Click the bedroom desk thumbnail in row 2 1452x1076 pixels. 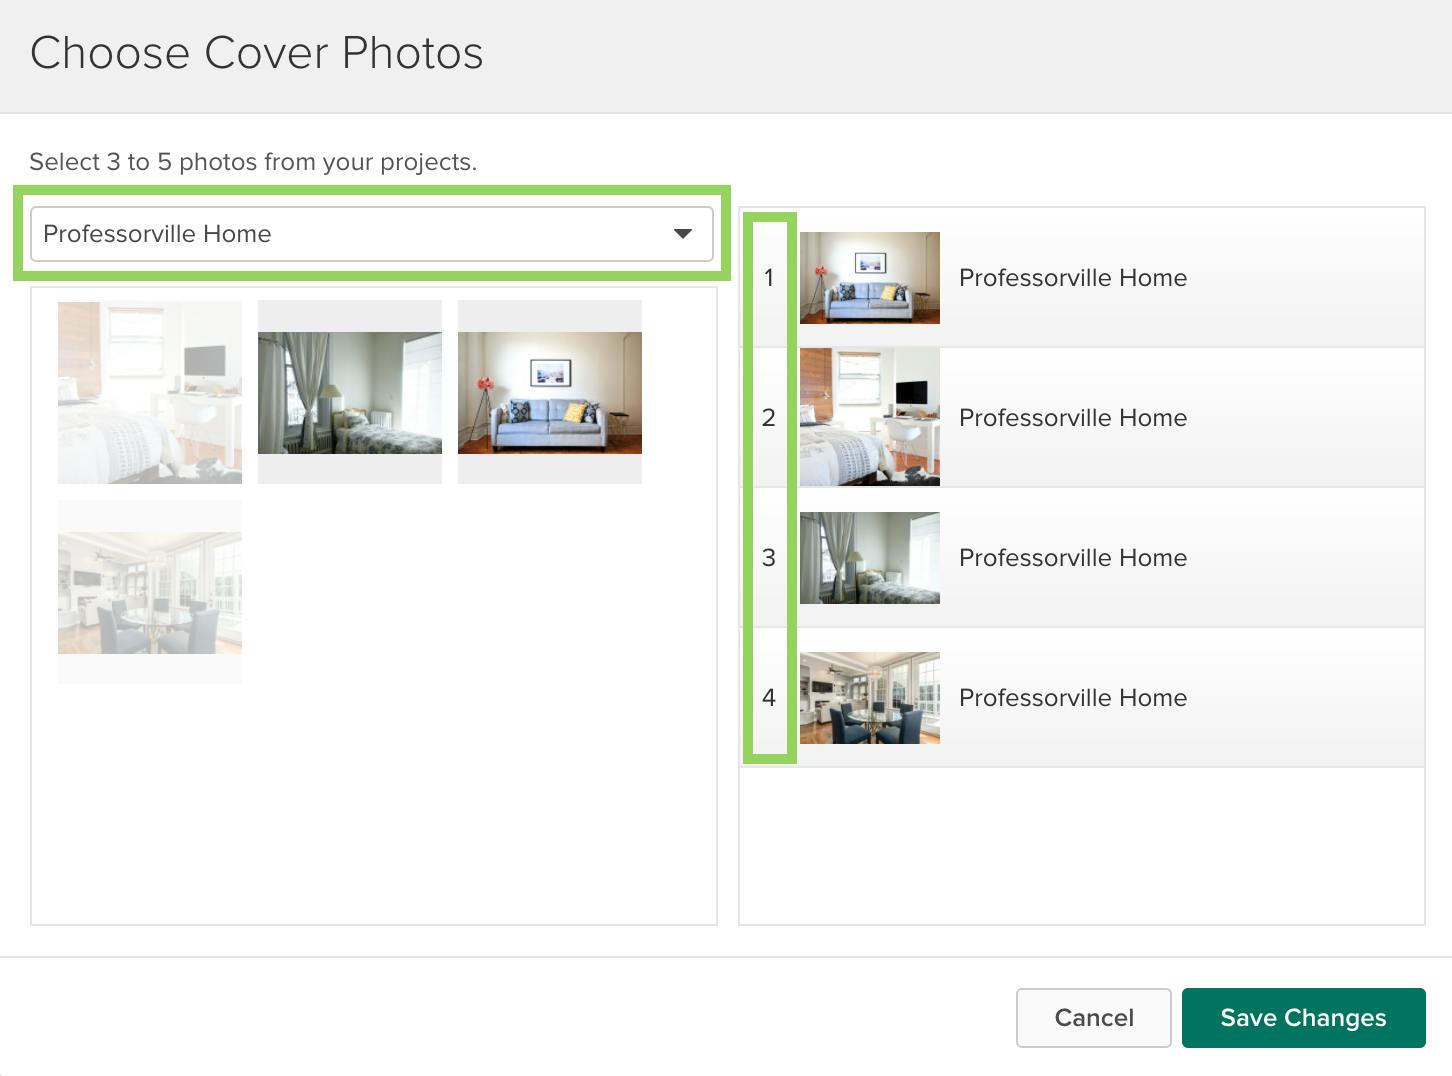pyautogui.click(x=870, y=417)
